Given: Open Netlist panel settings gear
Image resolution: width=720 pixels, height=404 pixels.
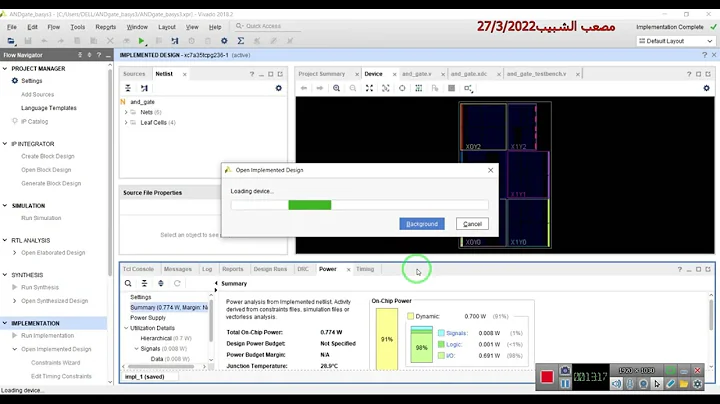Looking at the screenshot, I should tap(279, 88).
